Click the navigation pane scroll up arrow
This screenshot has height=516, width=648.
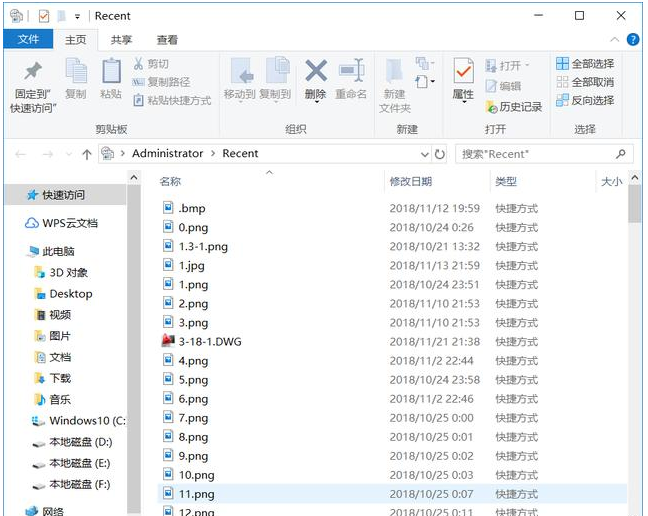133,178
